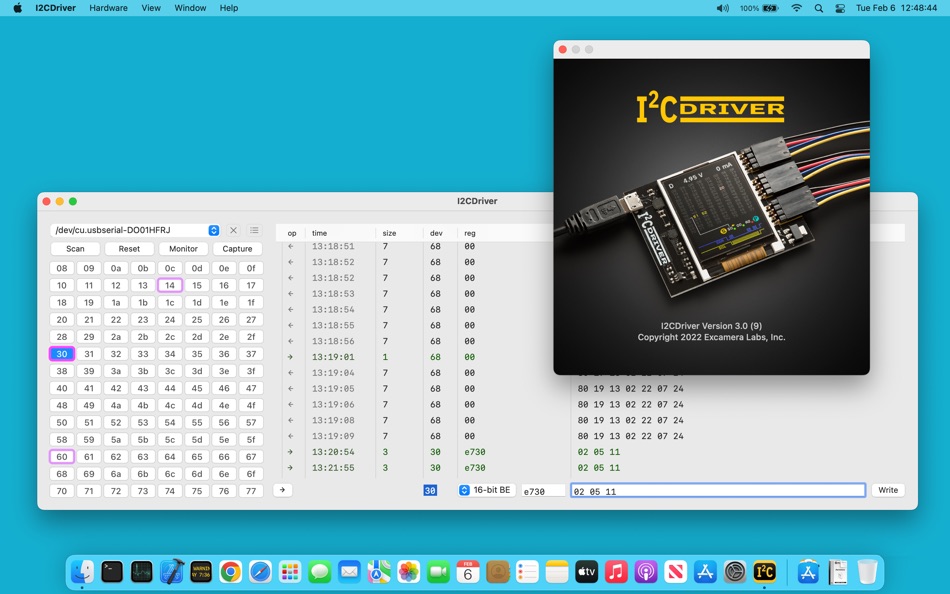Click the device address field showing 30
This screenshot has height=594, width=950.
[430, 491]
